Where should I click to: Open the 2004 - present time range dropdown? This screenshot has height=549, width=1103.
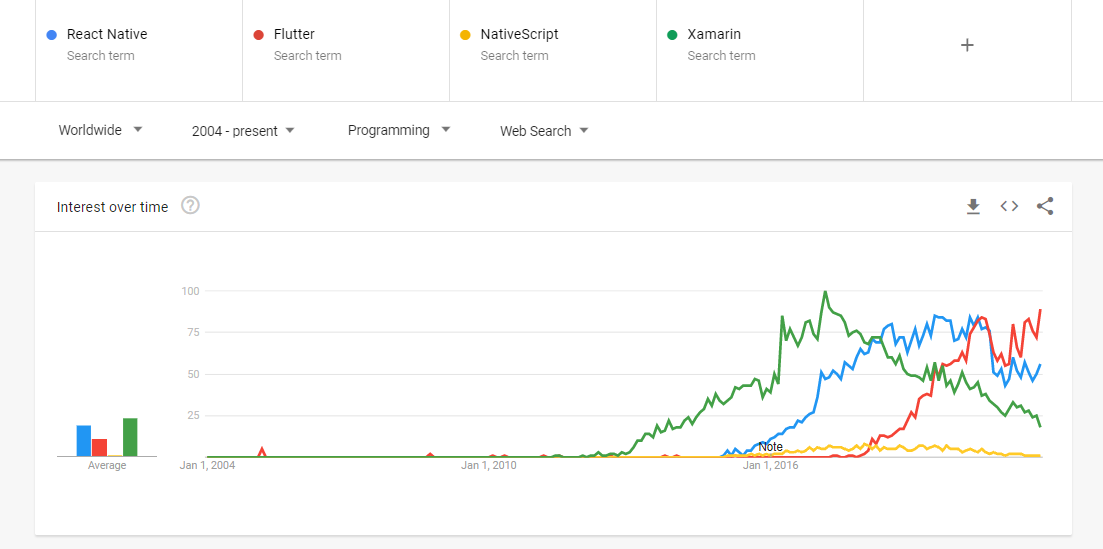click(243, 131)
